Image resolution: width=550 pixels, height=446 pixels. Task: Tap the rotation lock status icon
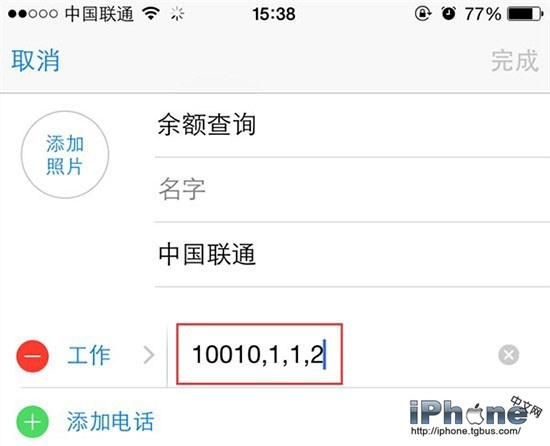pos(423,14)
